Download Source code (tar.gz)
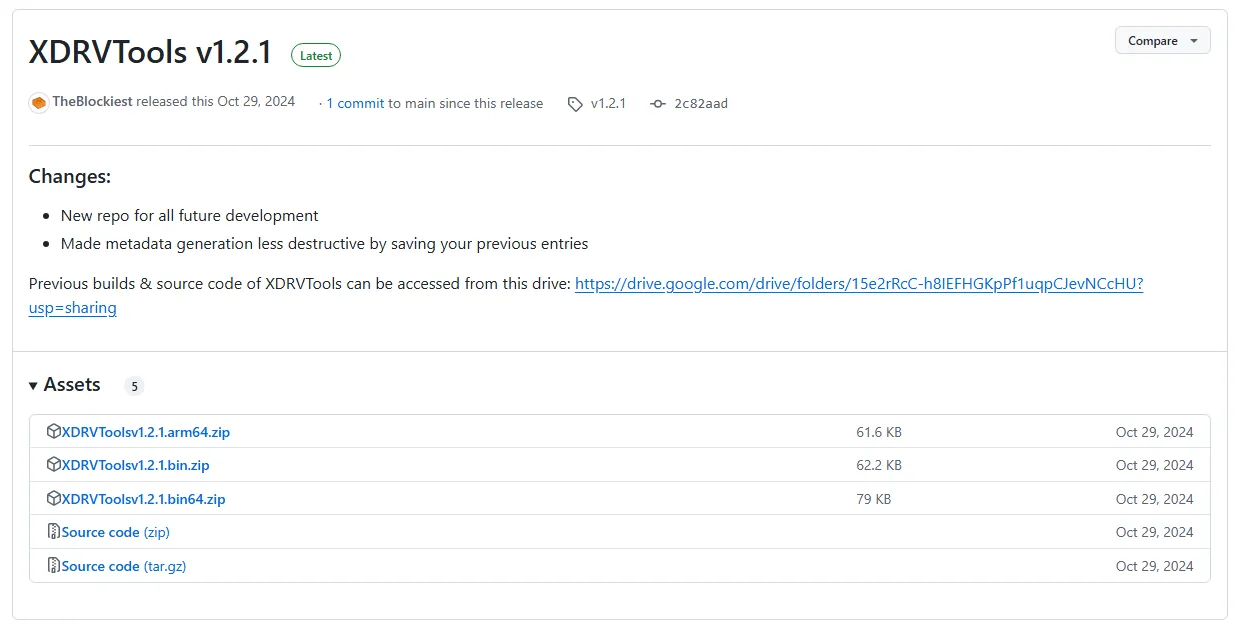The height and width of the screenshot is (629, 1242). pos(124,566)
